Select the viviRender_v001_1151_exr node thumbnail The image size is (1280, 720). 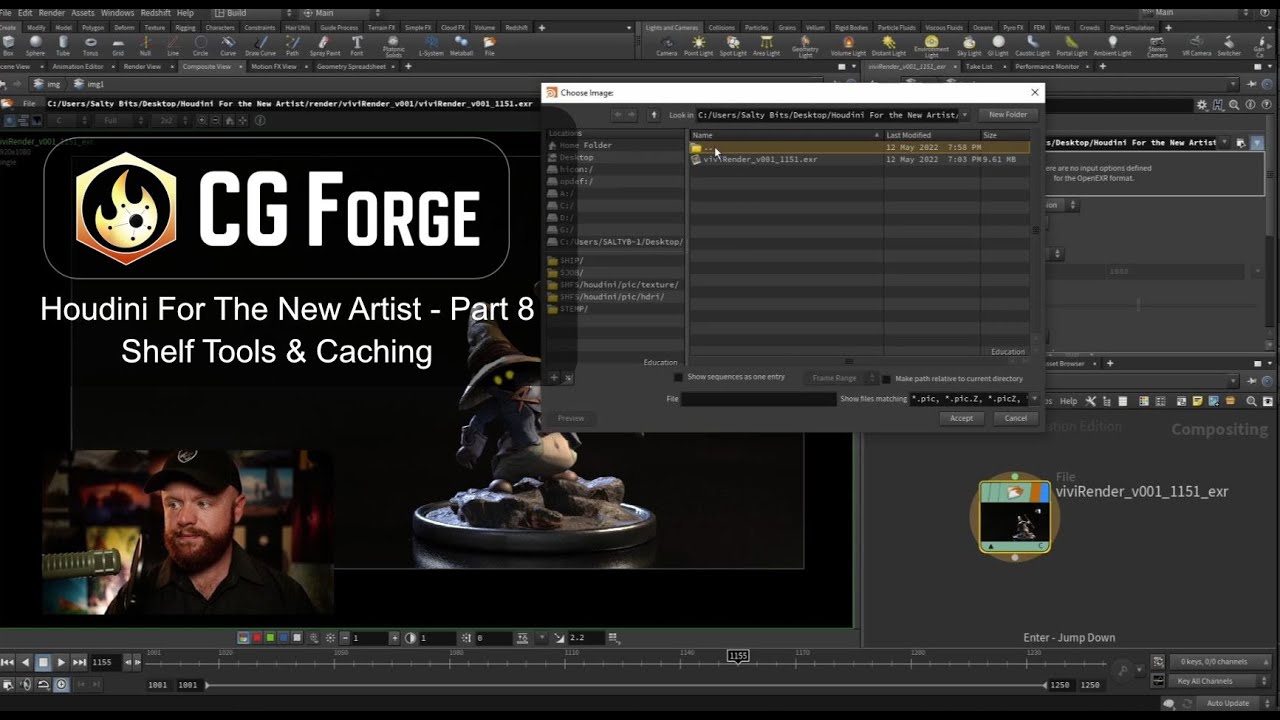click(x=1015, y=517)
